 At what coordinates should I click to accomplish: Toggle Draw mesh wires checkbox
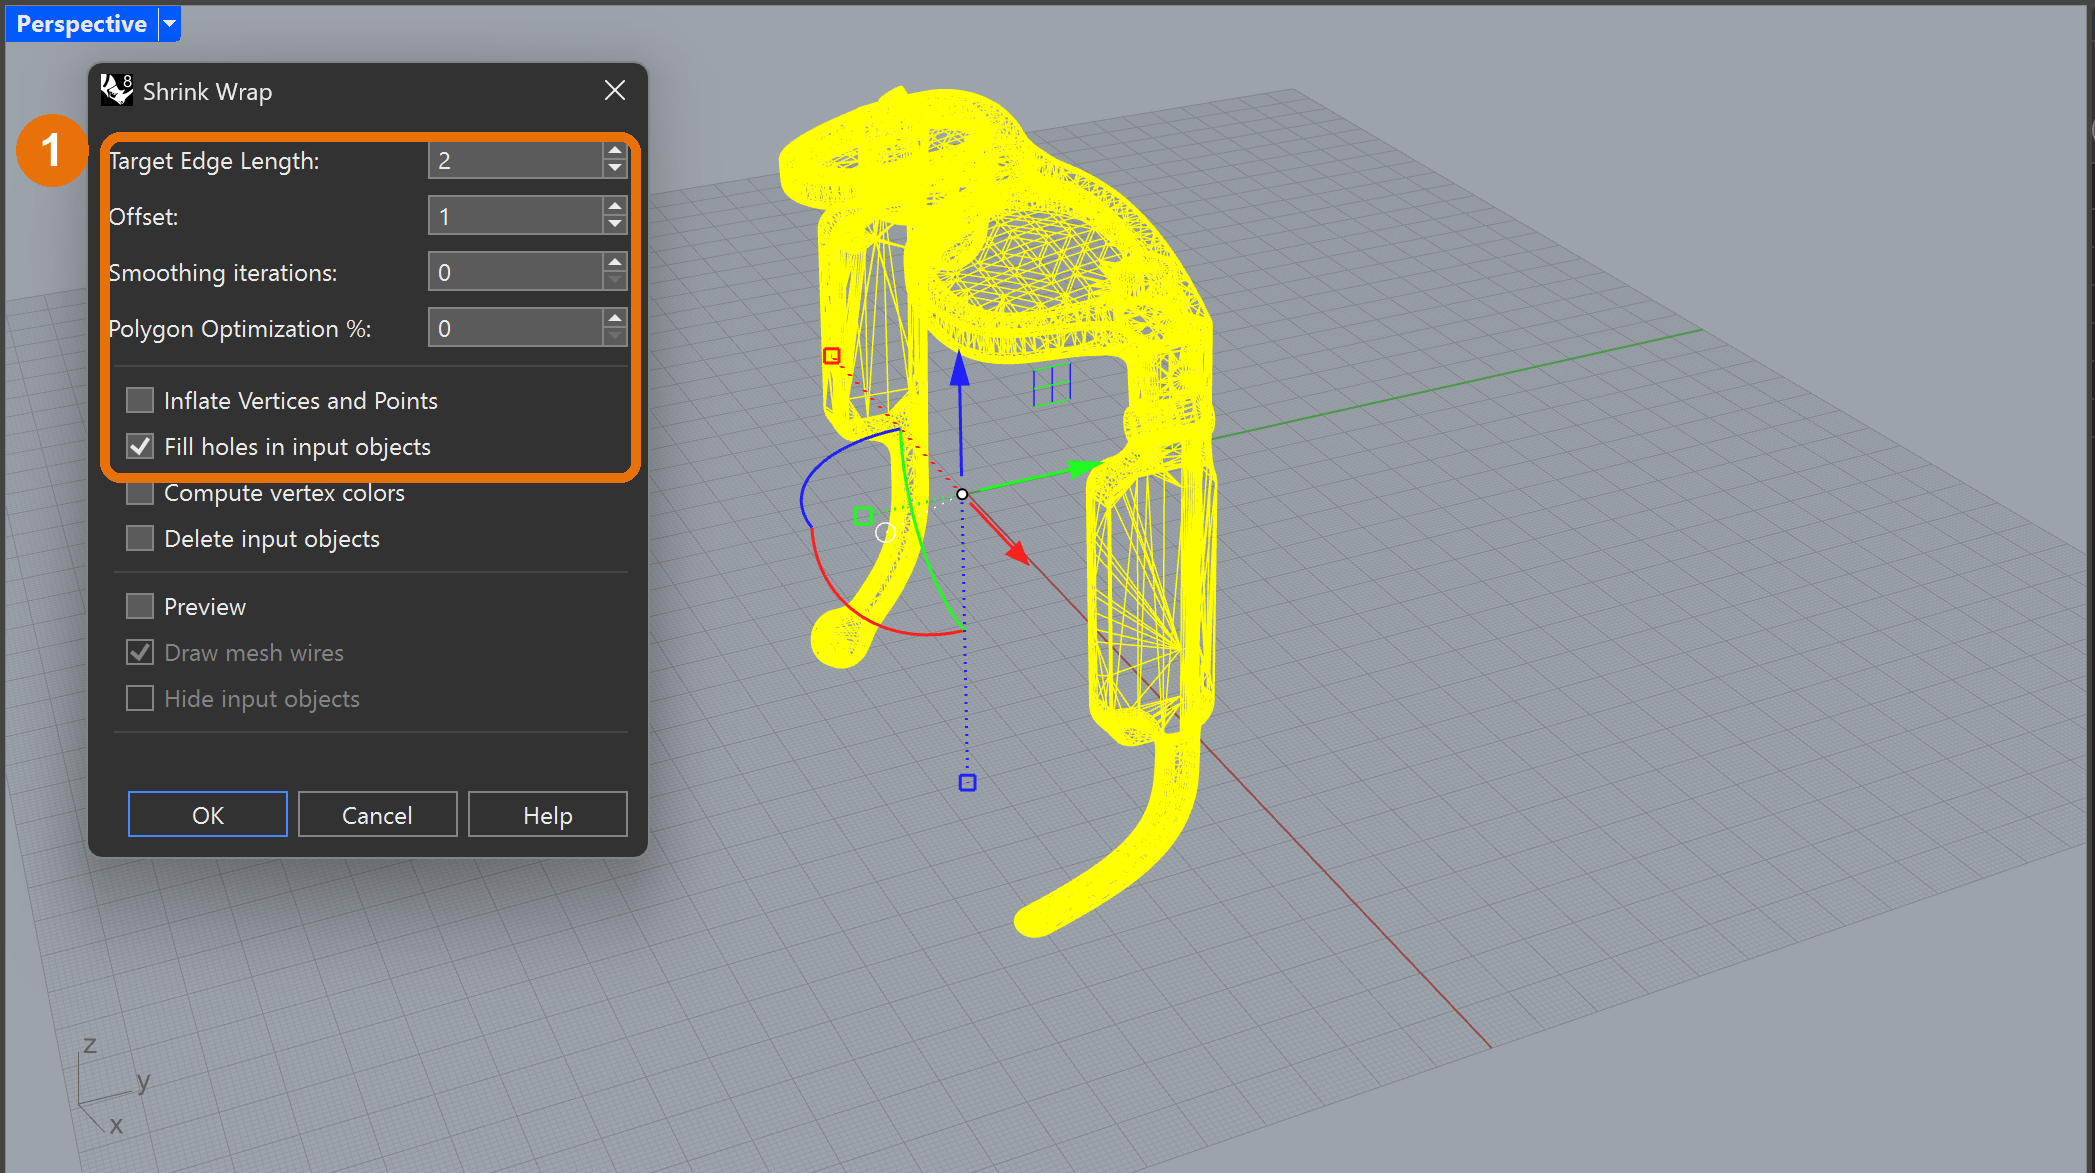140,652
